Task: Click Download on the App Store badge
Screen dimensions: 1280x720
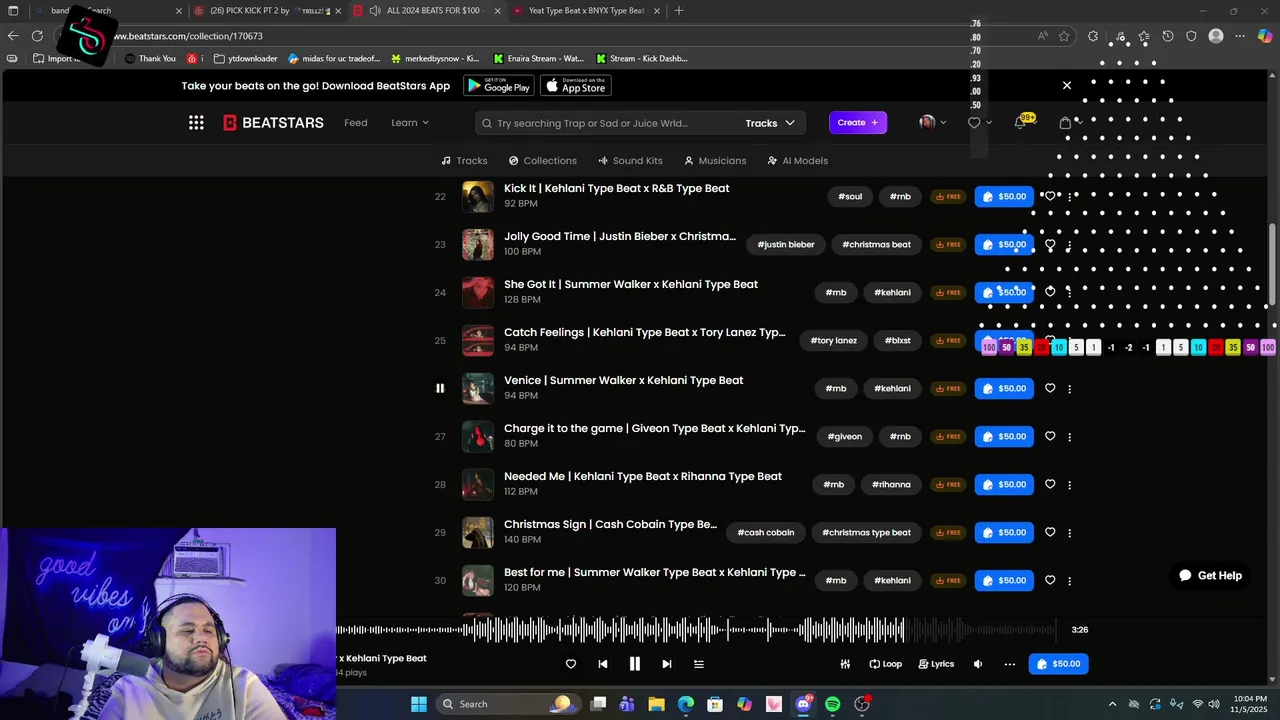Action: 576,86
